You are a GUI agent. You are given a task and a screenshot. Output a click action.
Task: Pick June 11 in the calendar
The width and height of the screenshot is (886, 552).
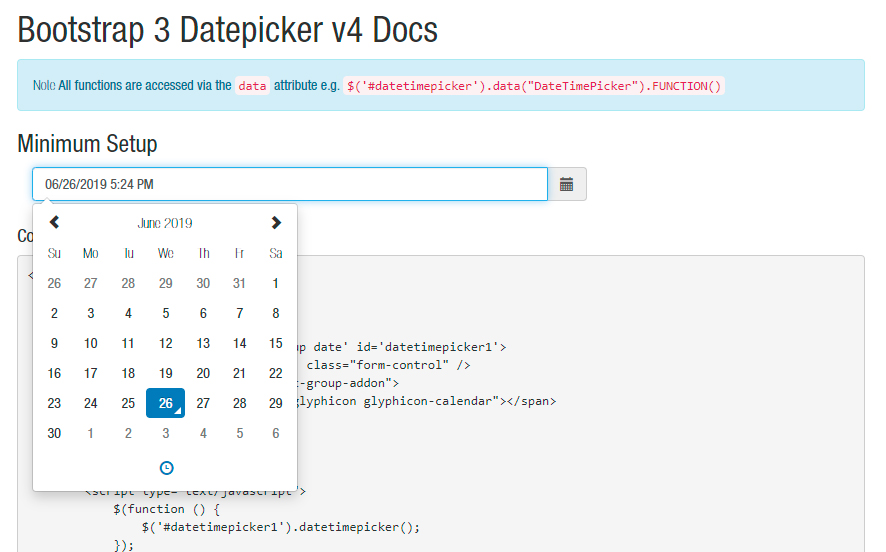(x=128, y=343)
